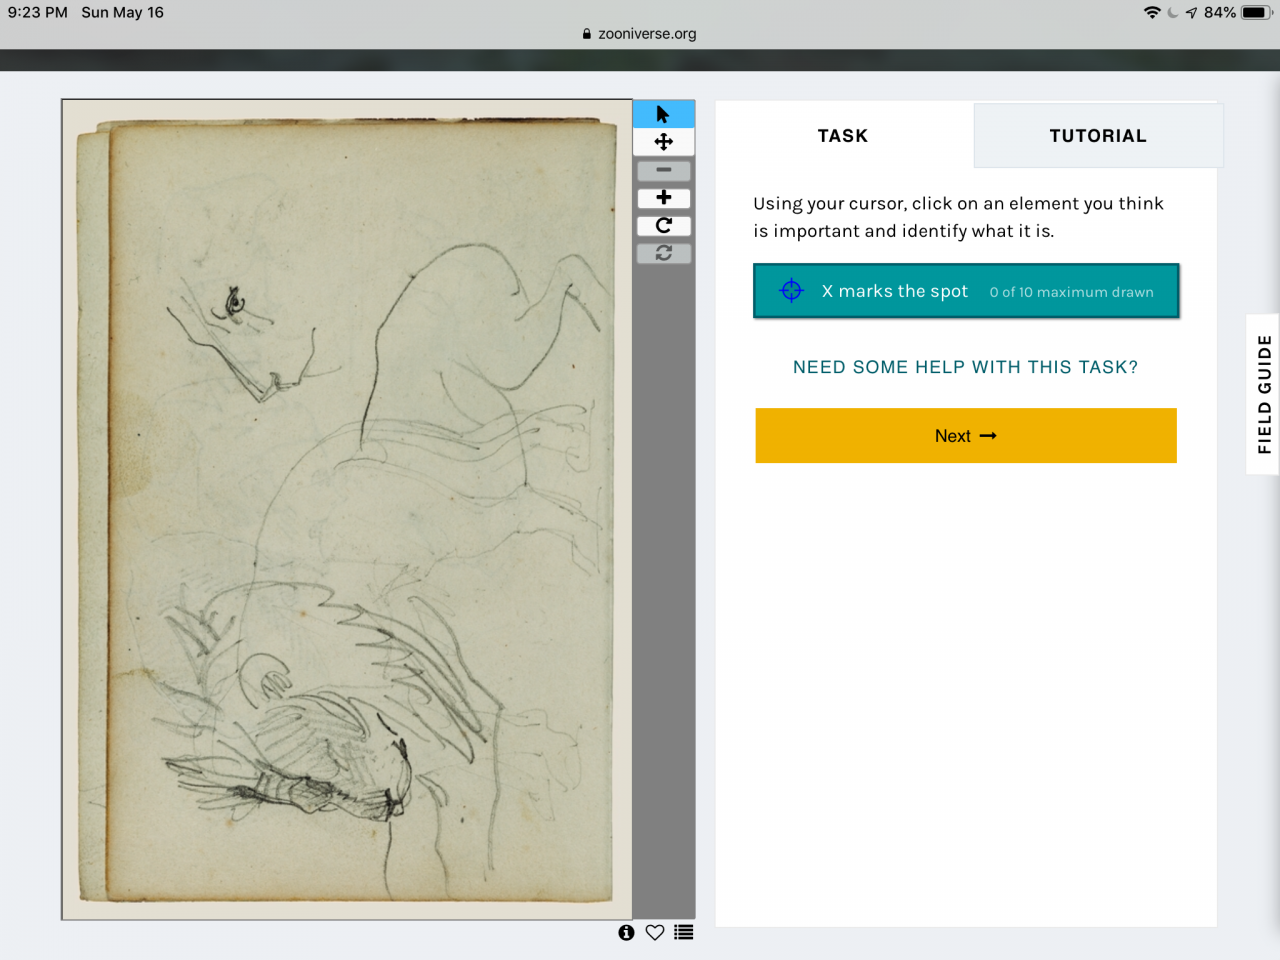The image size is (1280, 960).
Task: Open Need Some Help With This Task
Action: tap(966, 367)
